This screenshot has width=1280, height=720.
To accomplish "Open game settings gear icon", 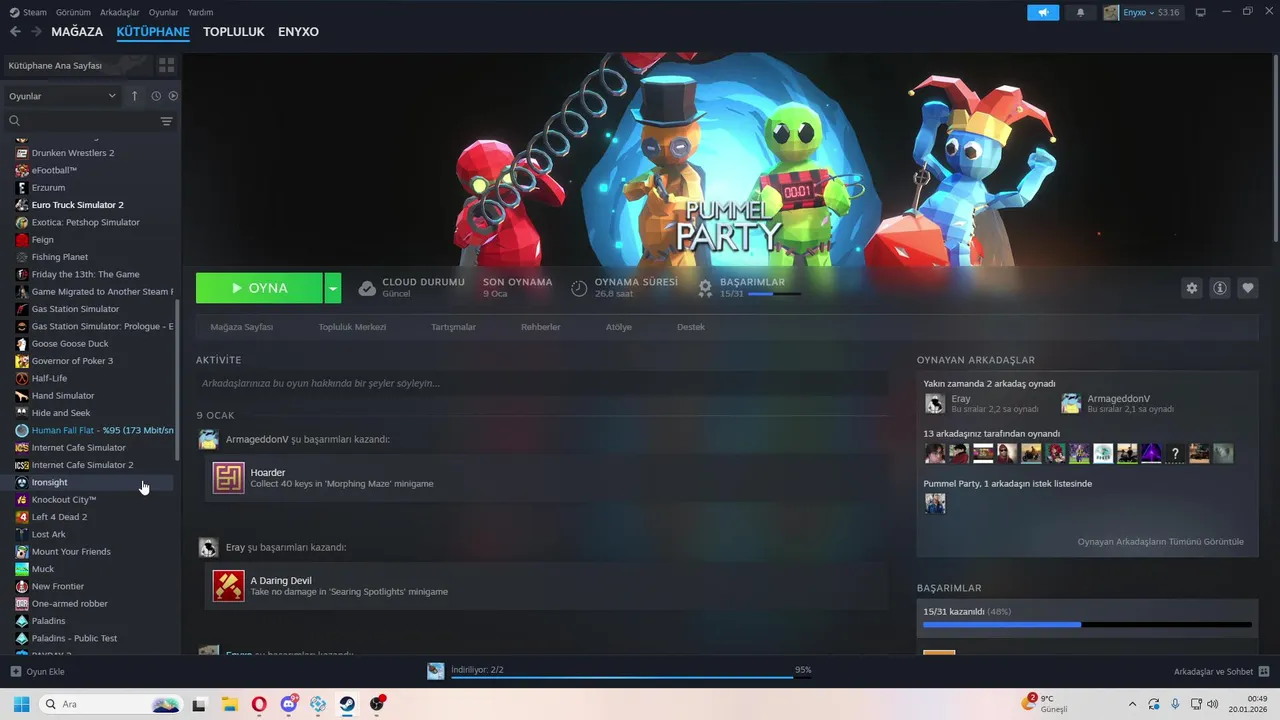I will point(1191,288).
